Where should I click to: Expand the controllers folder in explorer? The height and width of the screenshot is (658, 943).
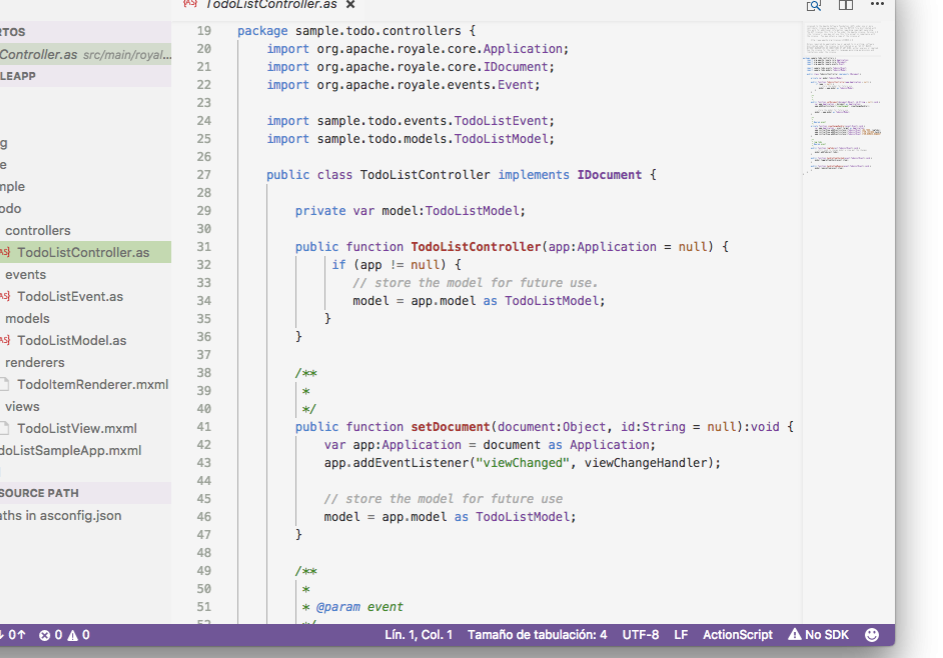38,230
